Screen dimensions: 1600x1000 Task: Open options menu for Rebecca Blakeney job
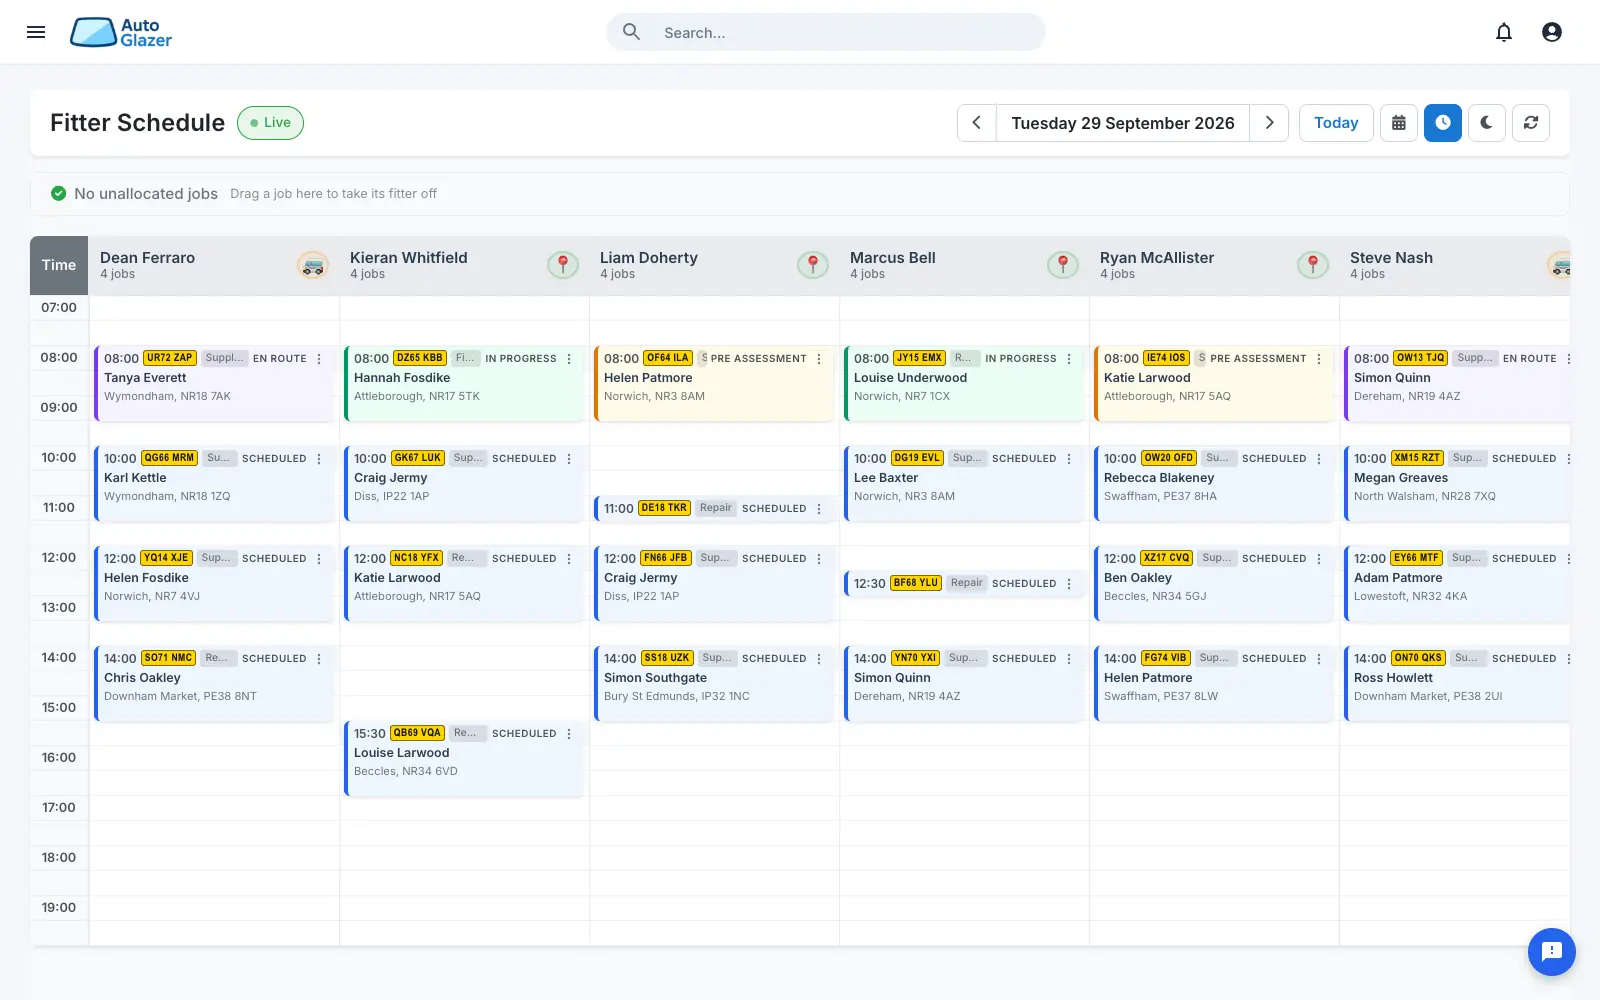click(x=1319, y=459)
